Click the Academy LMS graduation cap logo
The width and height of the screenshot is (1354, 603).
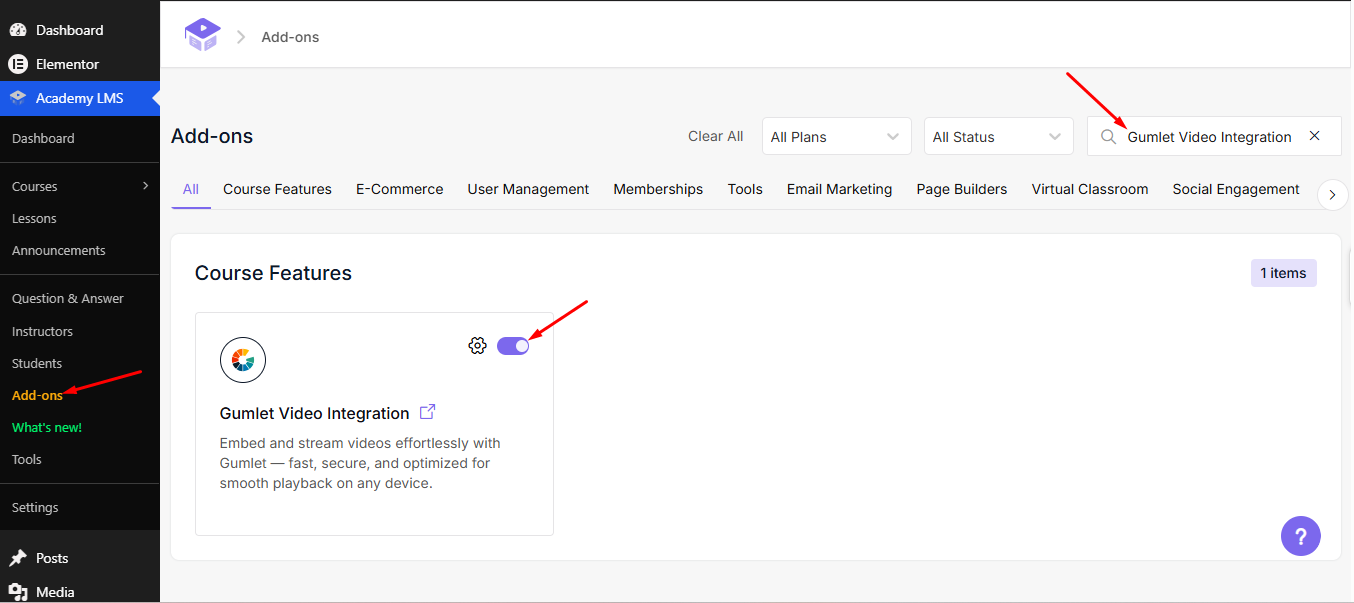[202, 35]
